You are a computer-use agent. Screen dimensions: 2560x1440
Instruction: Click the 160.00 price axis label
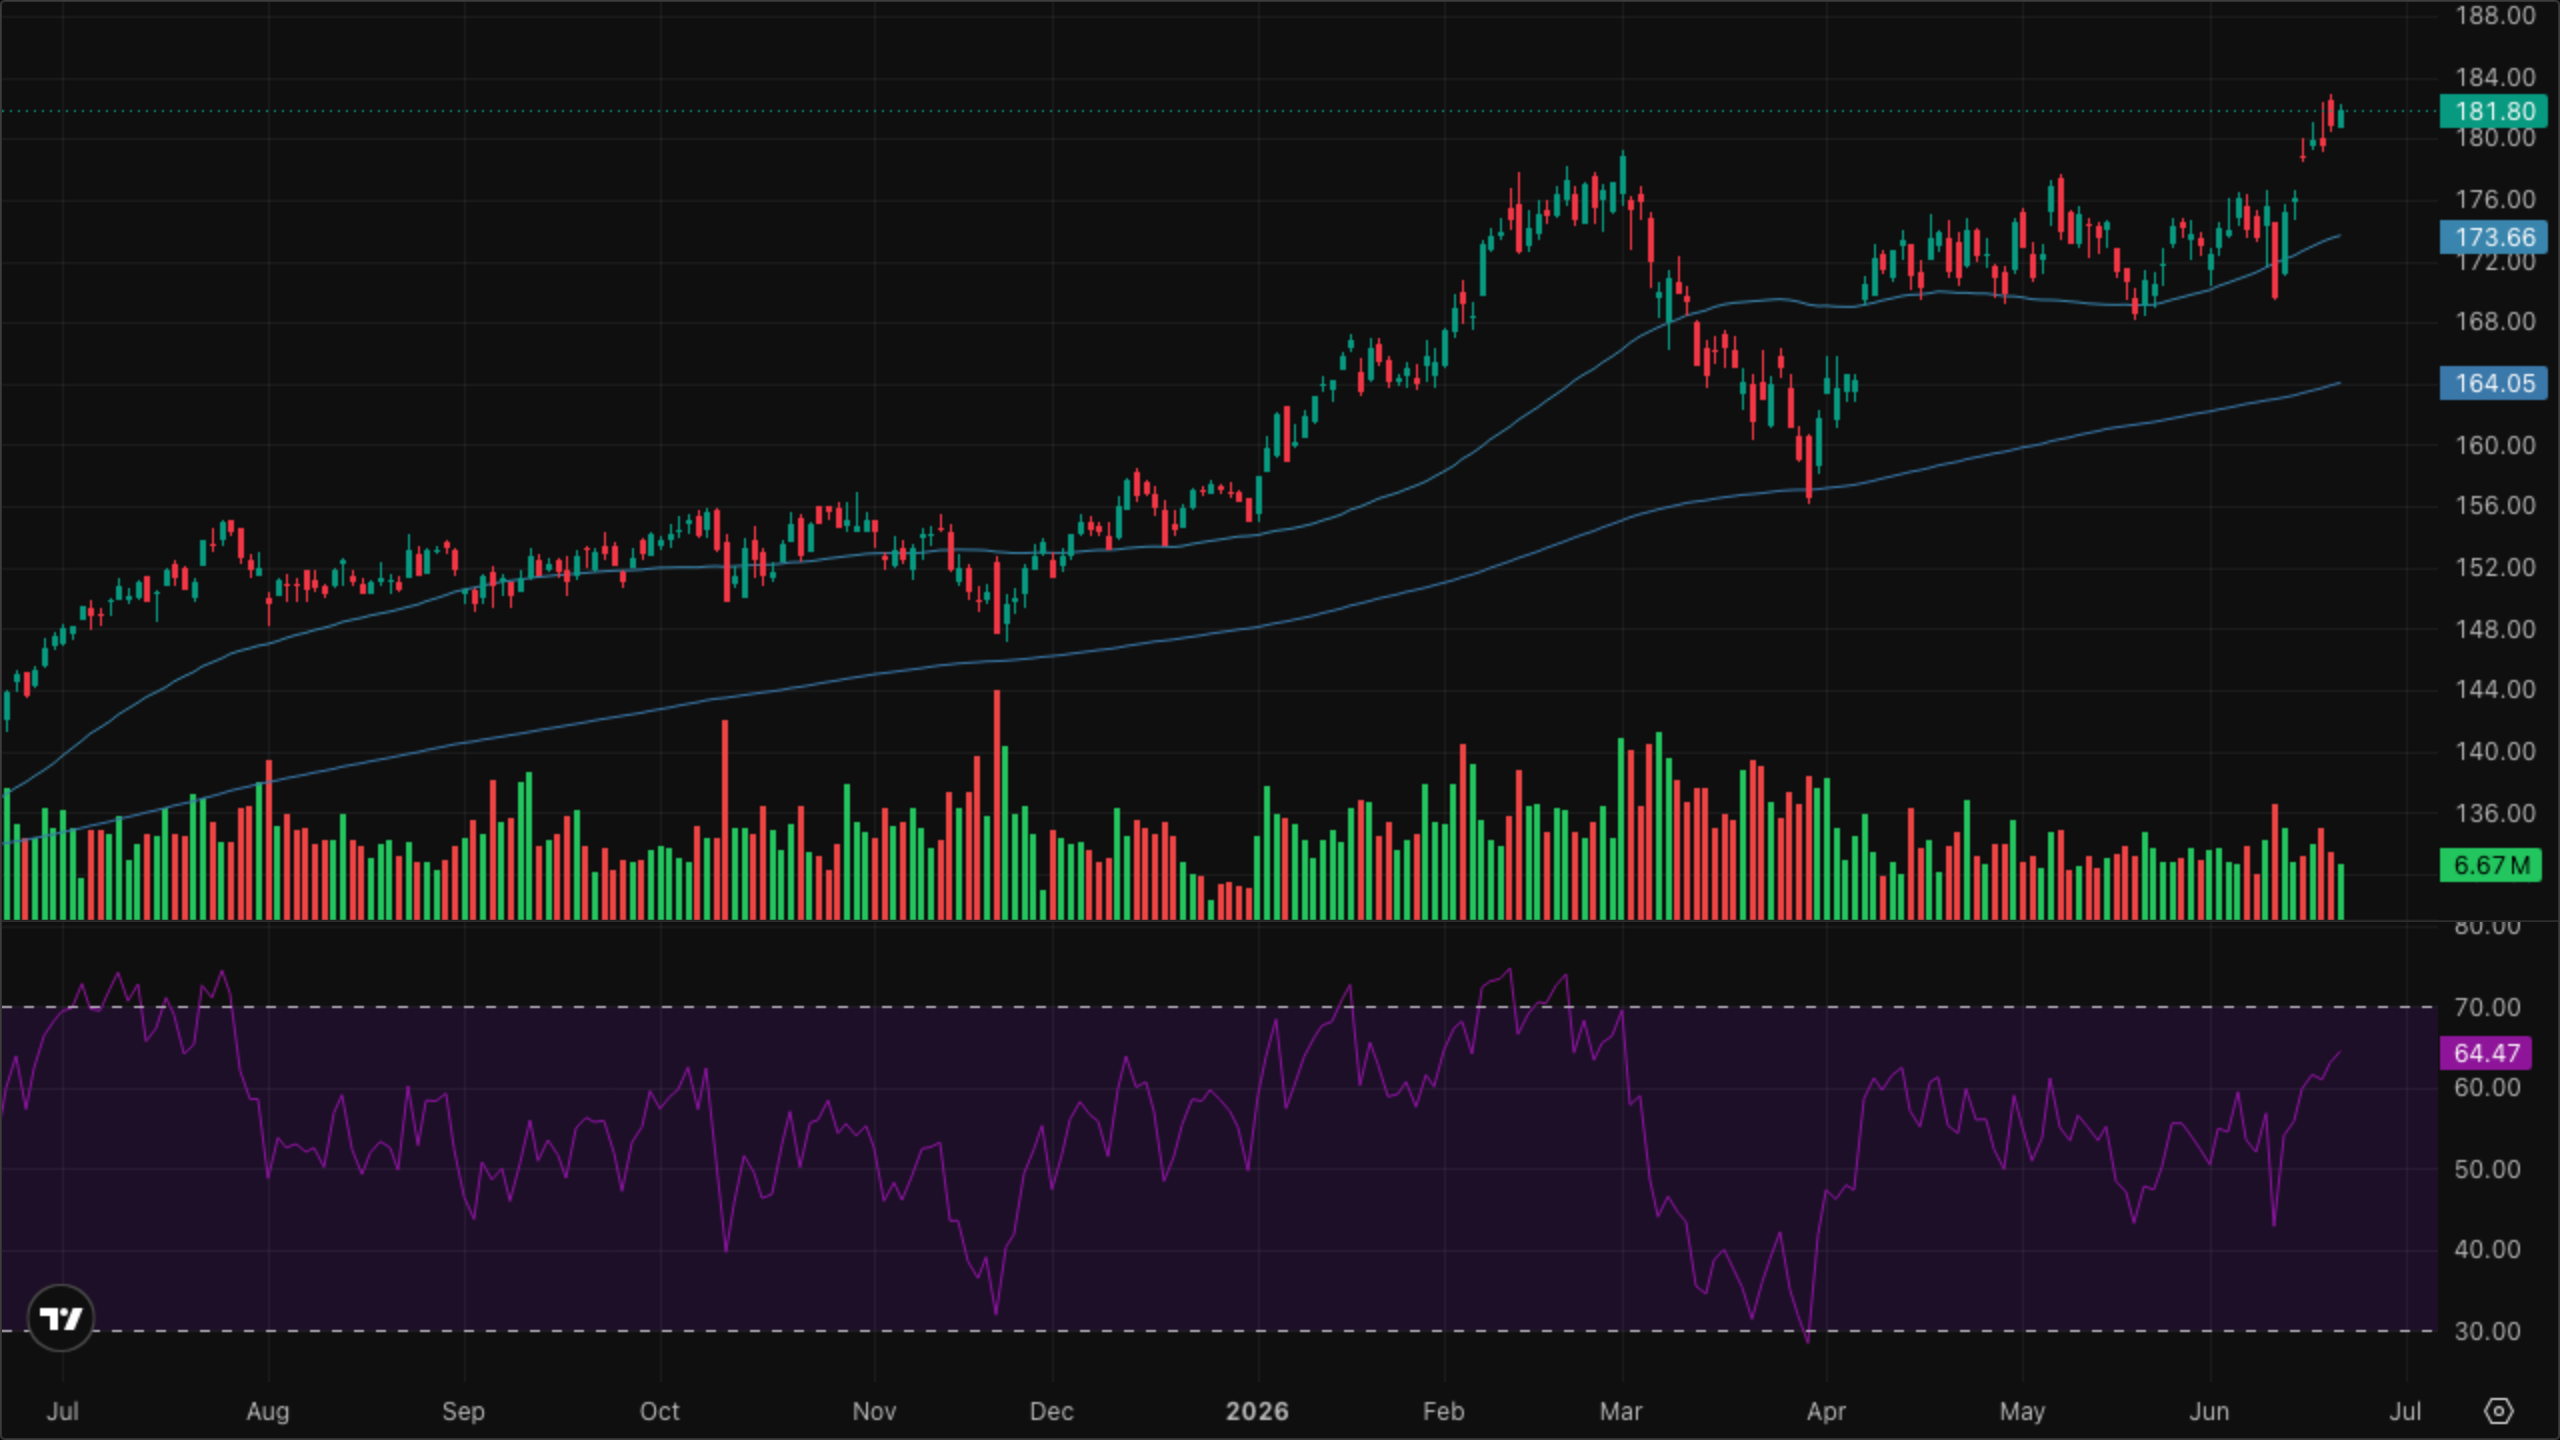pyautogui.click(x=2495, y=445)
